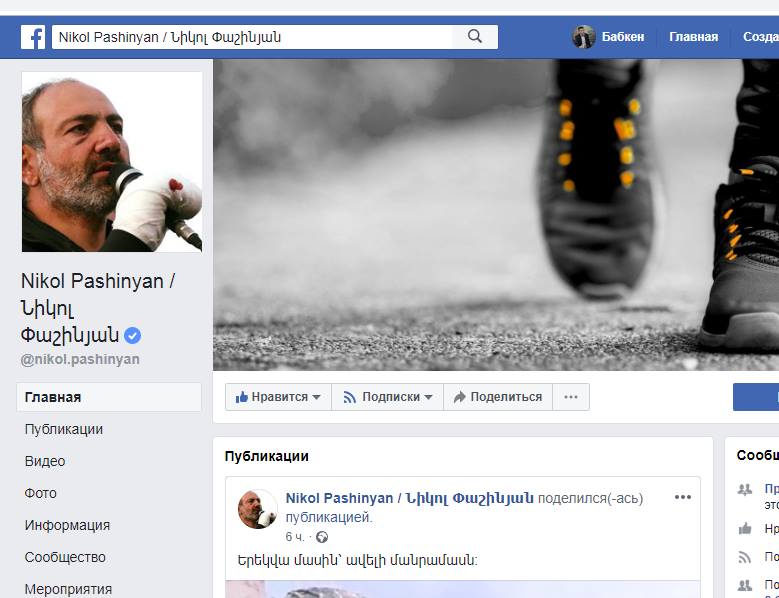The image size is (779, 598).
Task: Click the 6 ч. post timestamp
Action: [x=295, y=537]
